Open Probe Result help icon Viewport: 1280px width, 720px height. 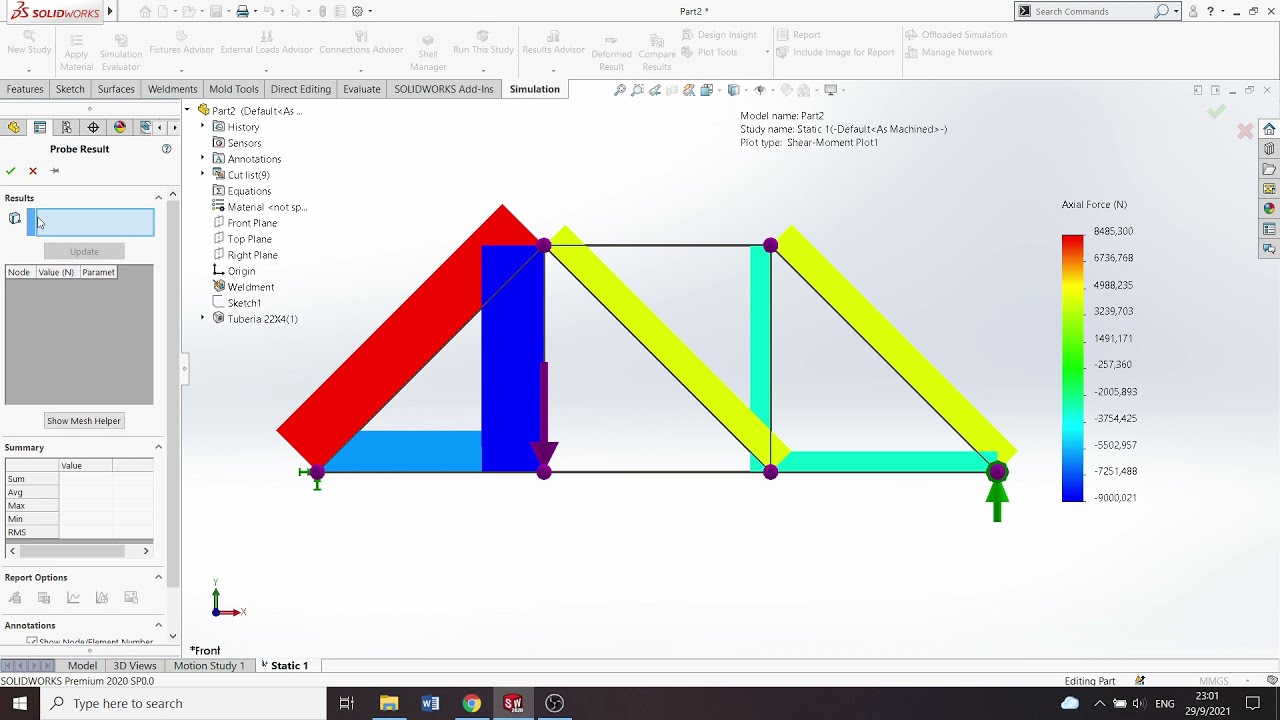pos(167,149)
